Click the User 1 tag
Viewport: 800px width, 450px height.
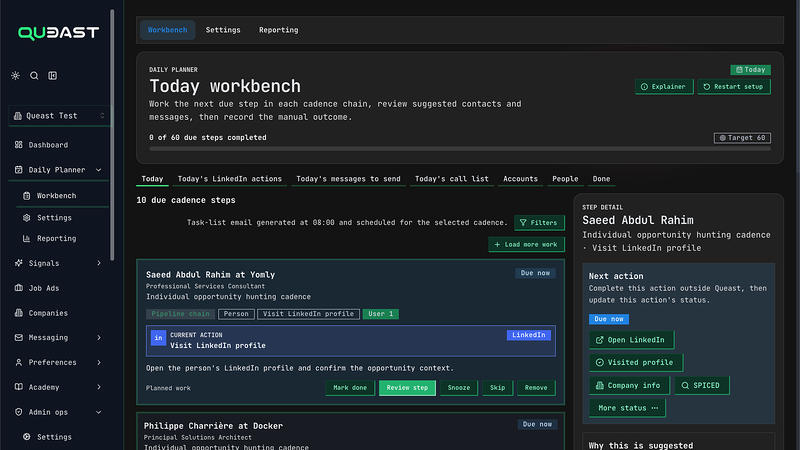pyautogui.click(x=381, y=314)
